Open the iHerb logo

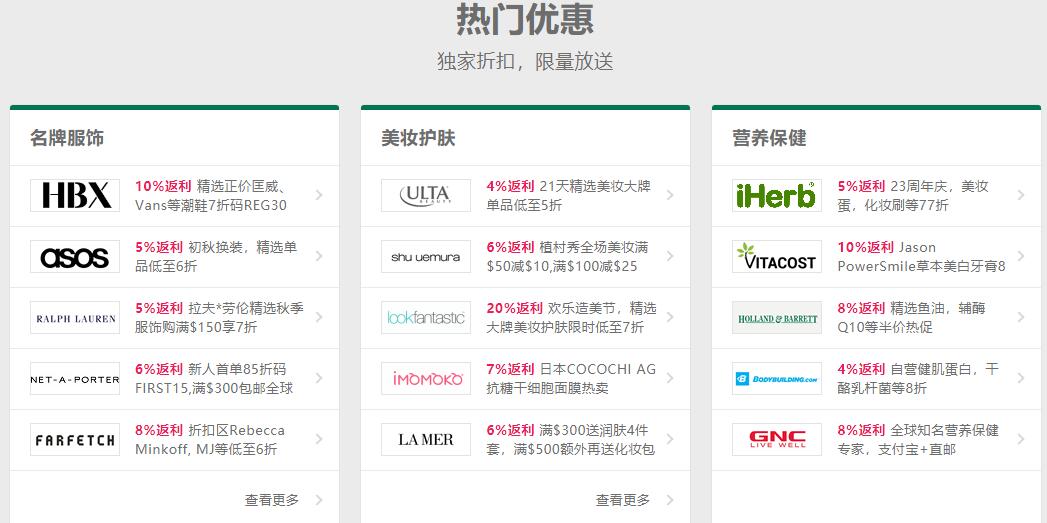point(777,196)
